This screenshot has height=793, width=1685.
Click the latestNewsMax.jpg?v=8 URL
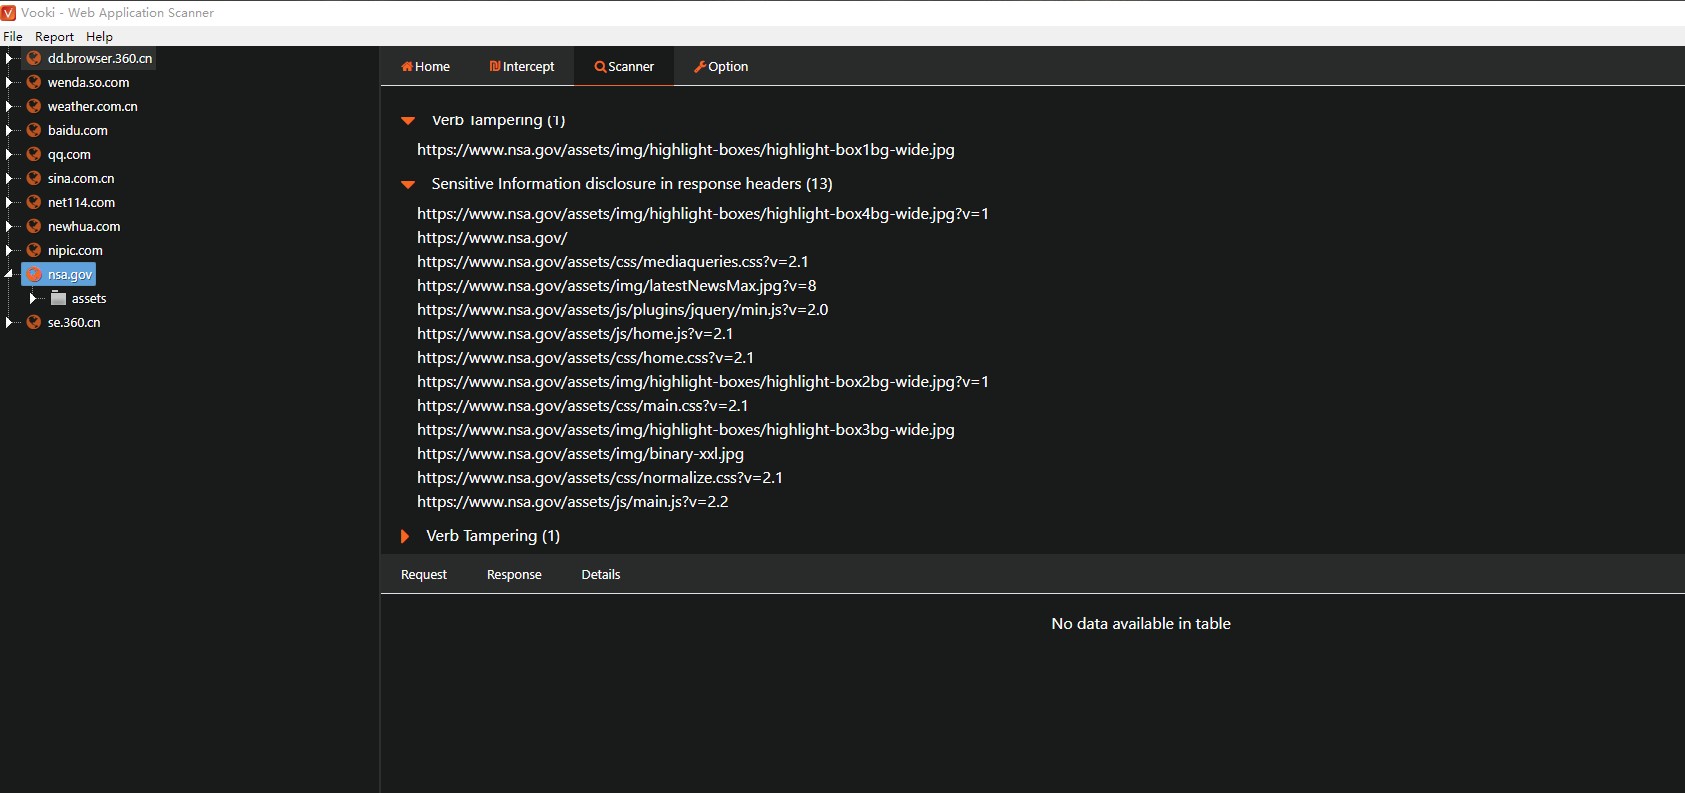(x=617, y=286)
